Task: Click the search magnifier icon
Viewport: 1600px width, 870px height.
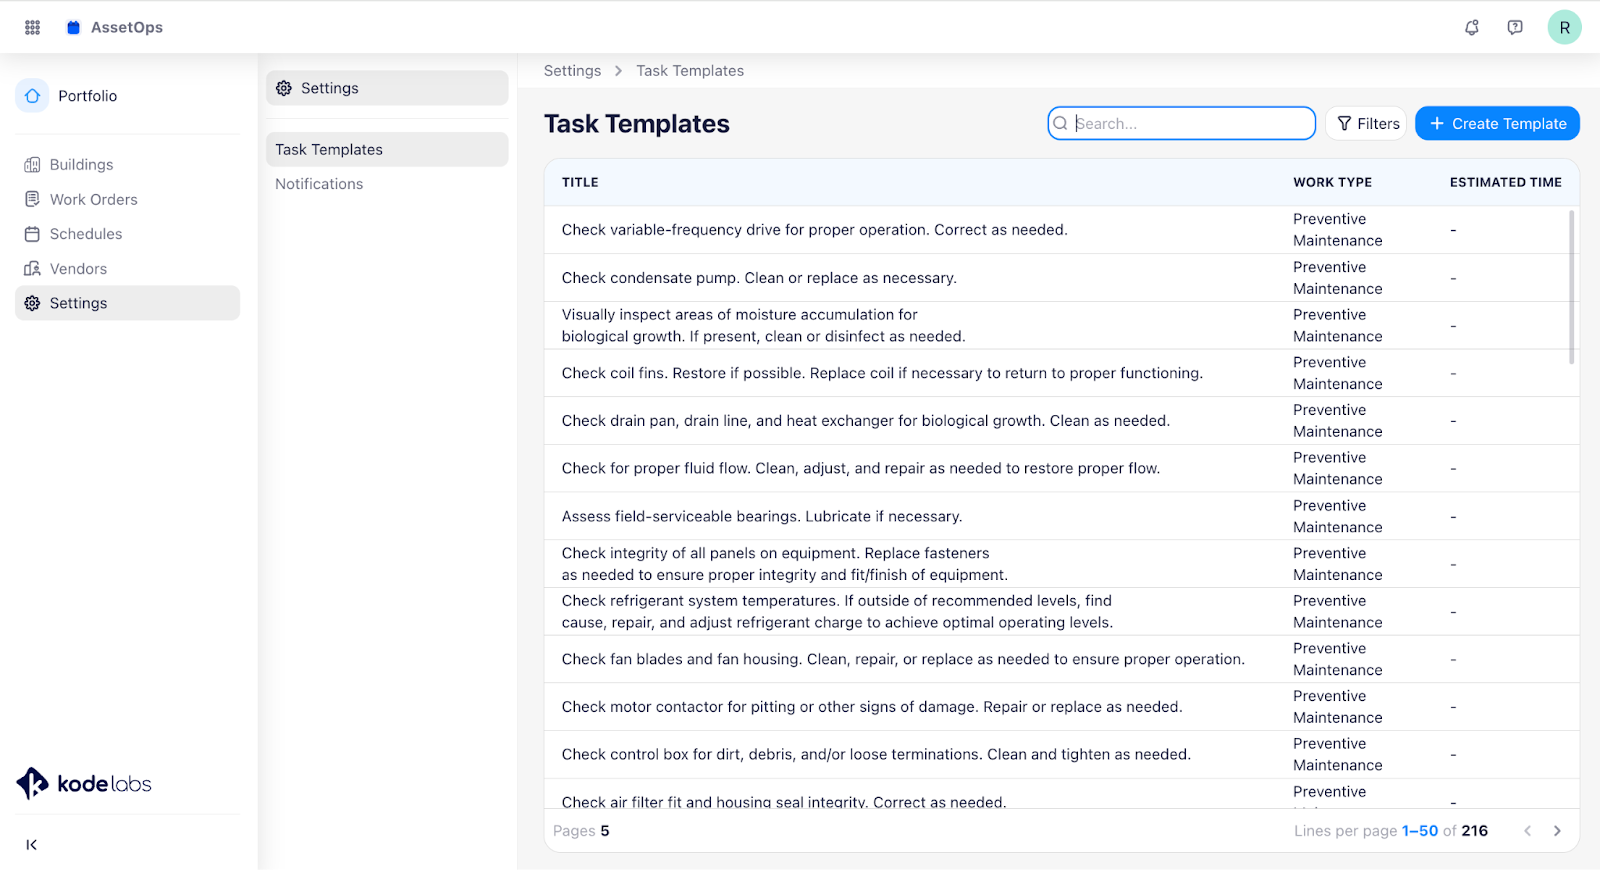Action: coord(1060,124)
